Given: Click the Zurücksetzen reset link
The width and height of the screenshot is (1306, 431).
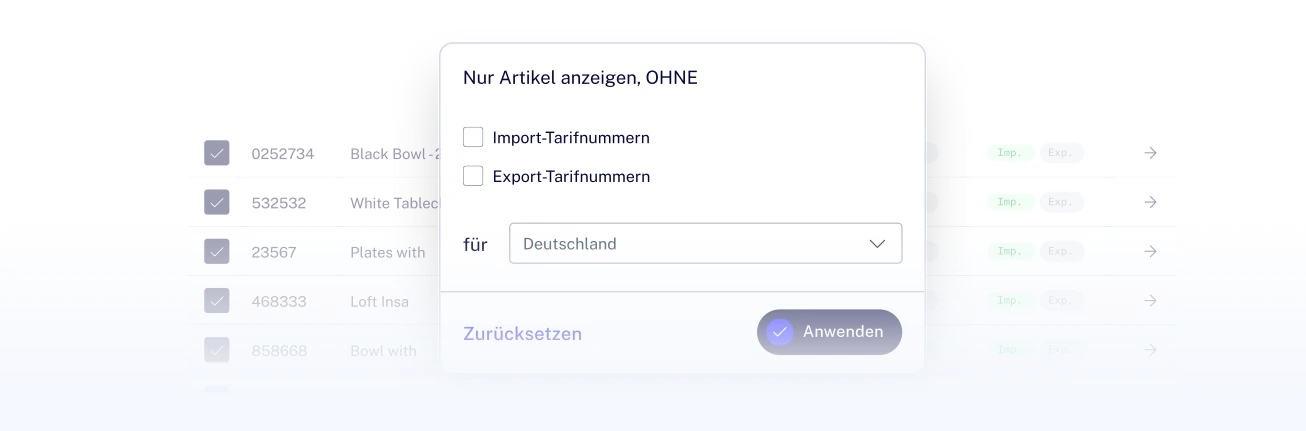Looking at the screenshot, I should (x=522, y=333).
